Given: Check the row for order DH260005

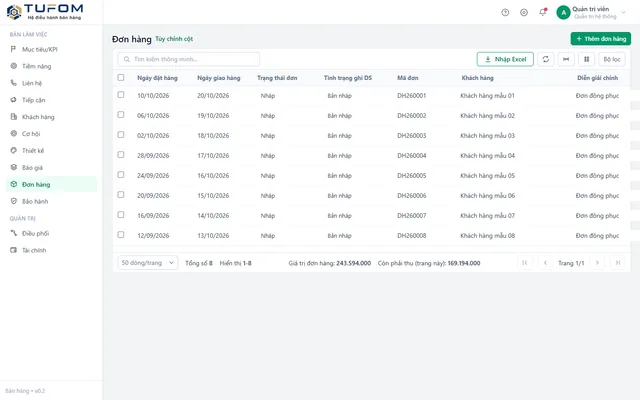Looking at the screenshot, I should click(x=121, y=175).
